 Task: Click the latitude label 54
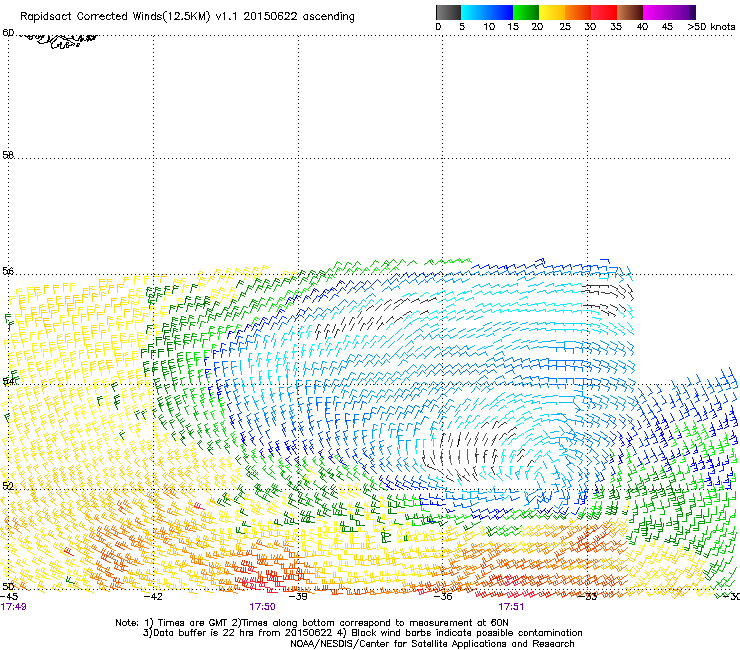pos(8,381)
